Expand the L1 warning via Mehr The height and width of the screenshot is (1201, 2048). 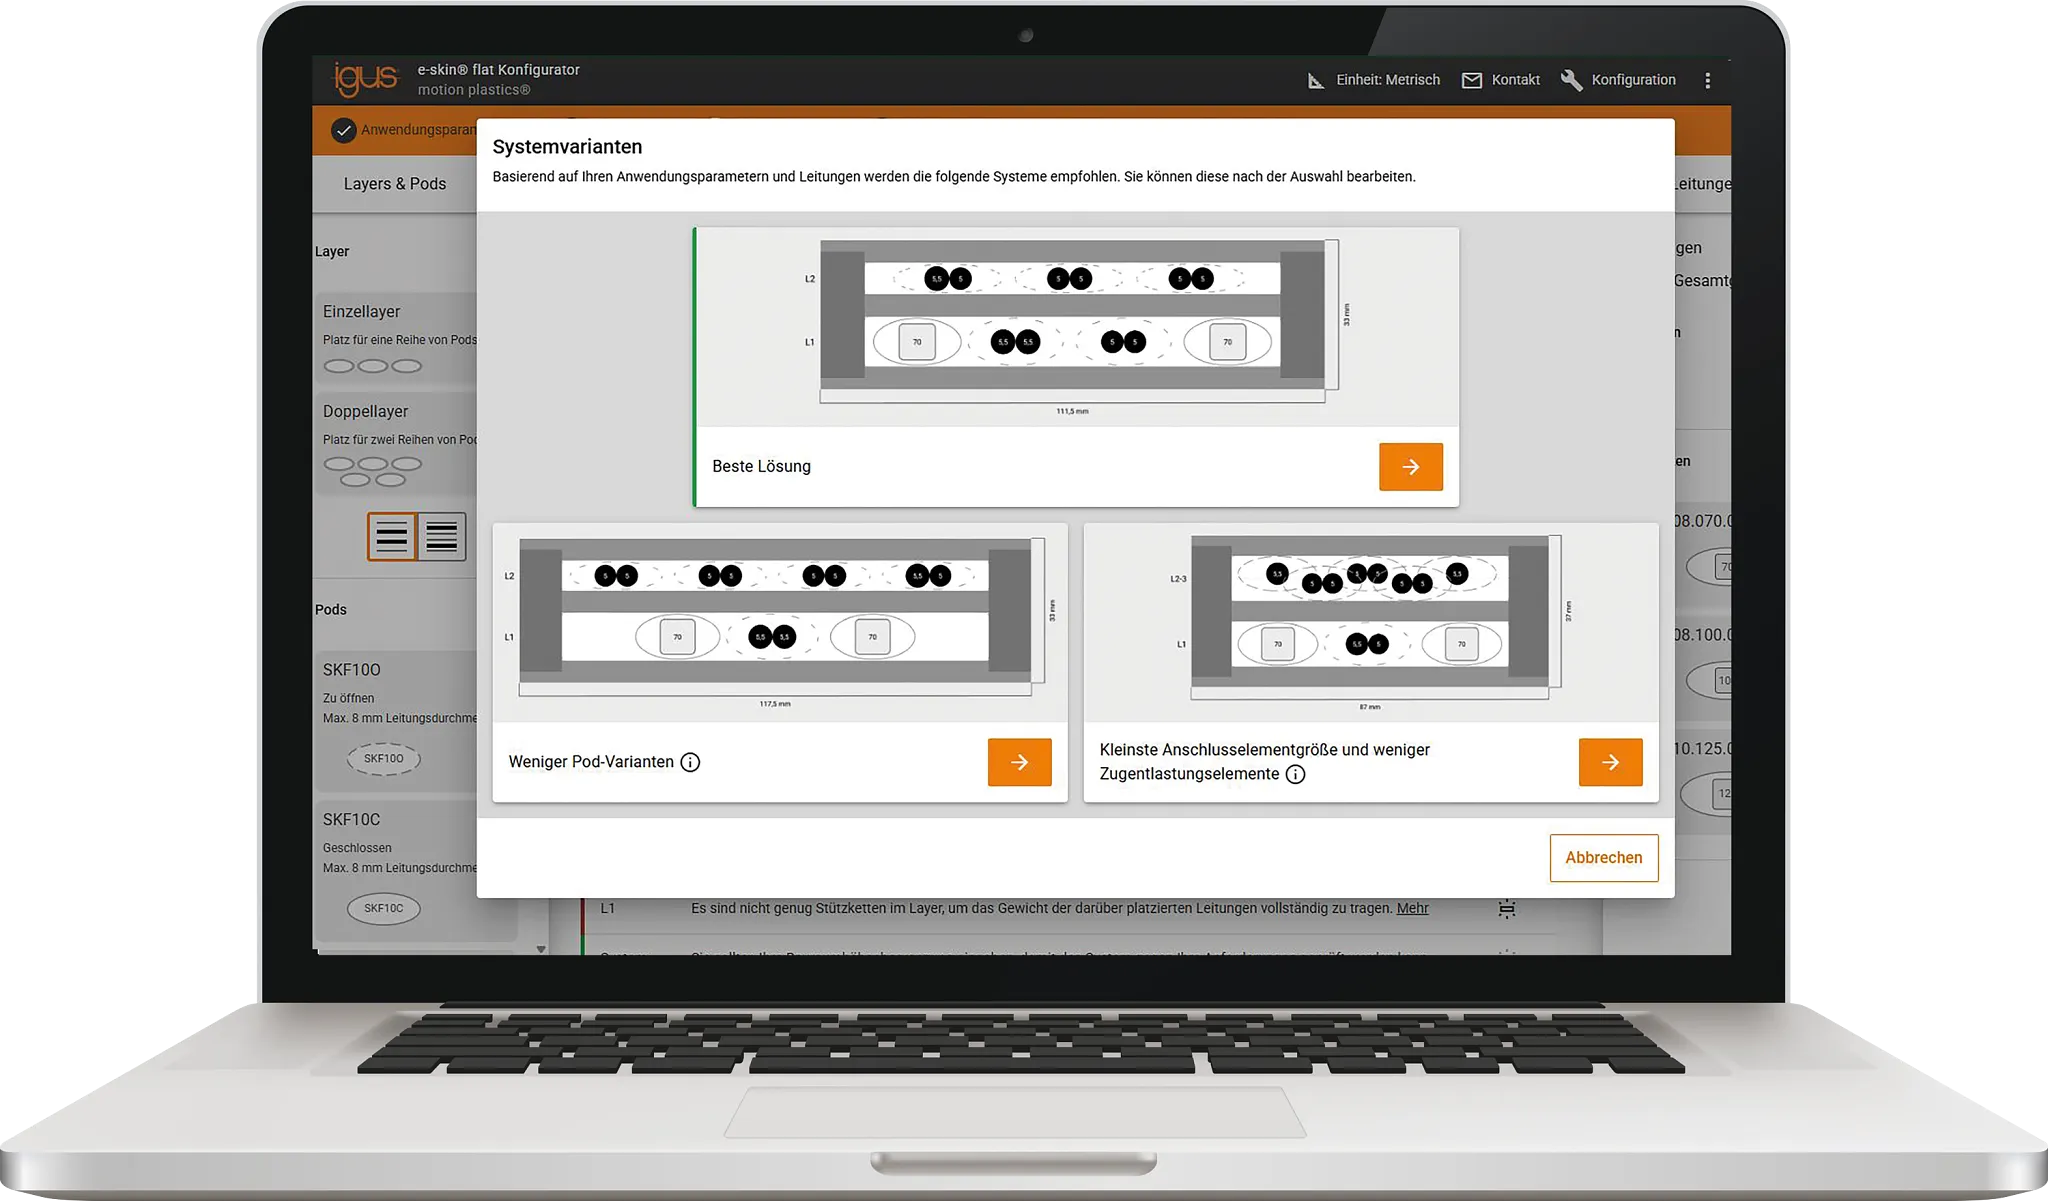[x=1413, y=908]
